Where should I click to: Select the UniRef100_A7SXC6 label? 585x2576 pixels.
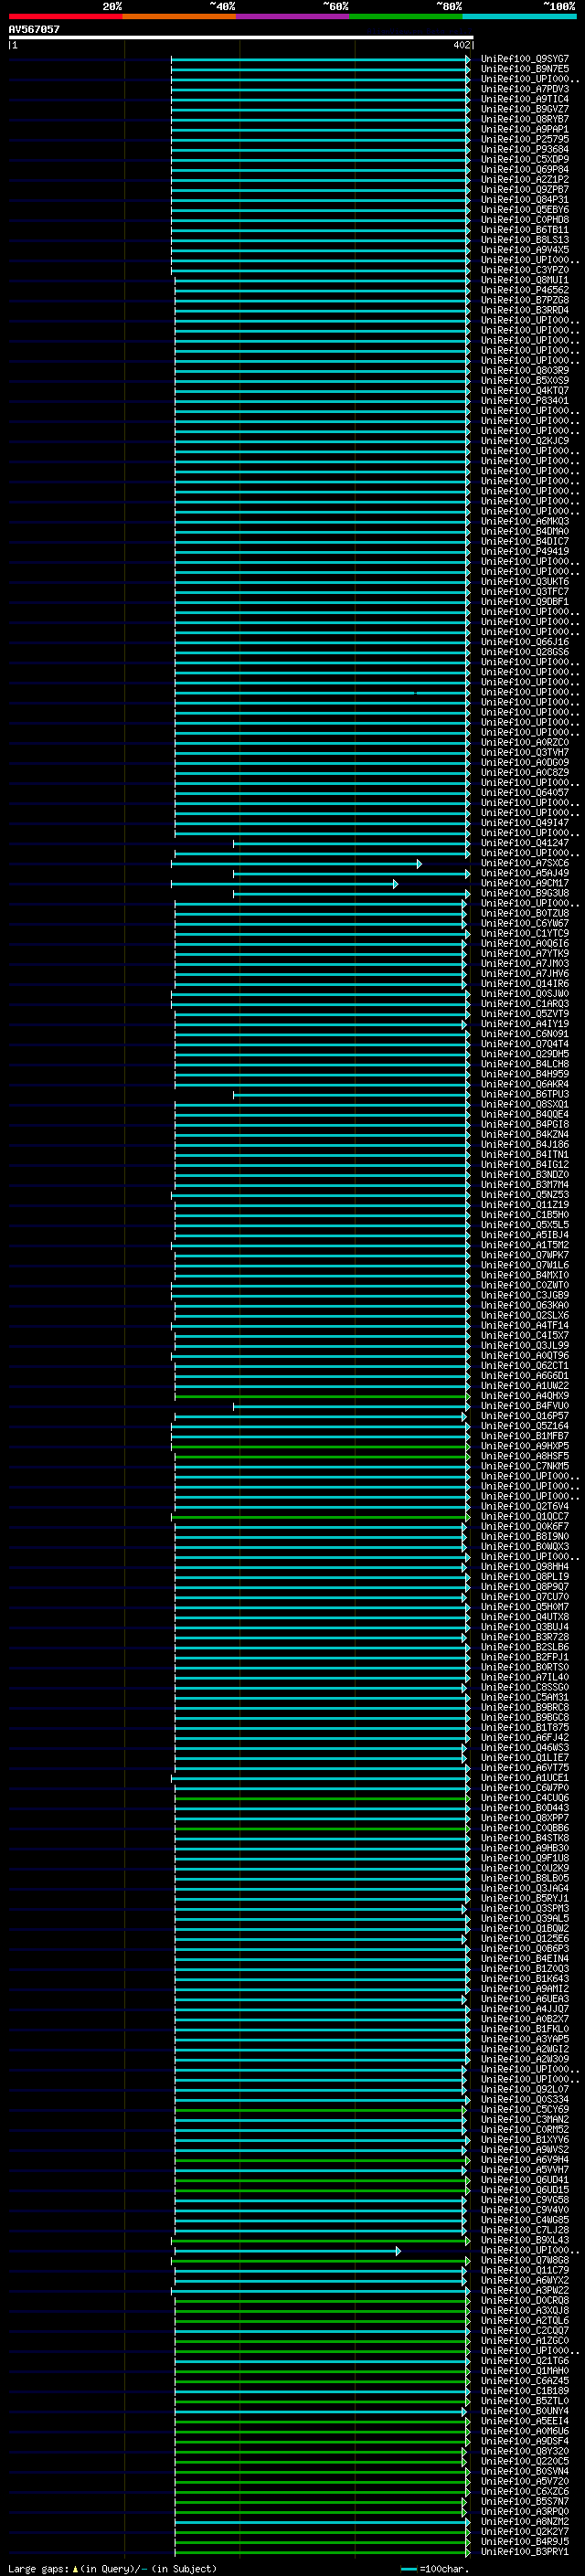(525, 863)
